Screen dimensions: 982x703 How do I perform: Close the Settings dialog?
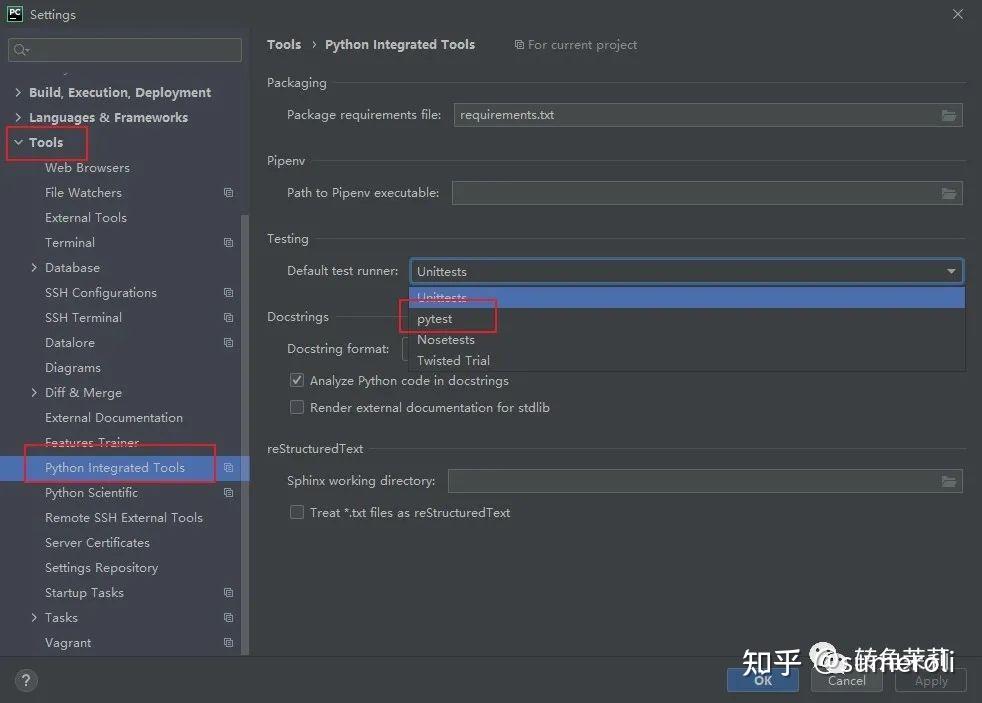[x=958, y=14]
